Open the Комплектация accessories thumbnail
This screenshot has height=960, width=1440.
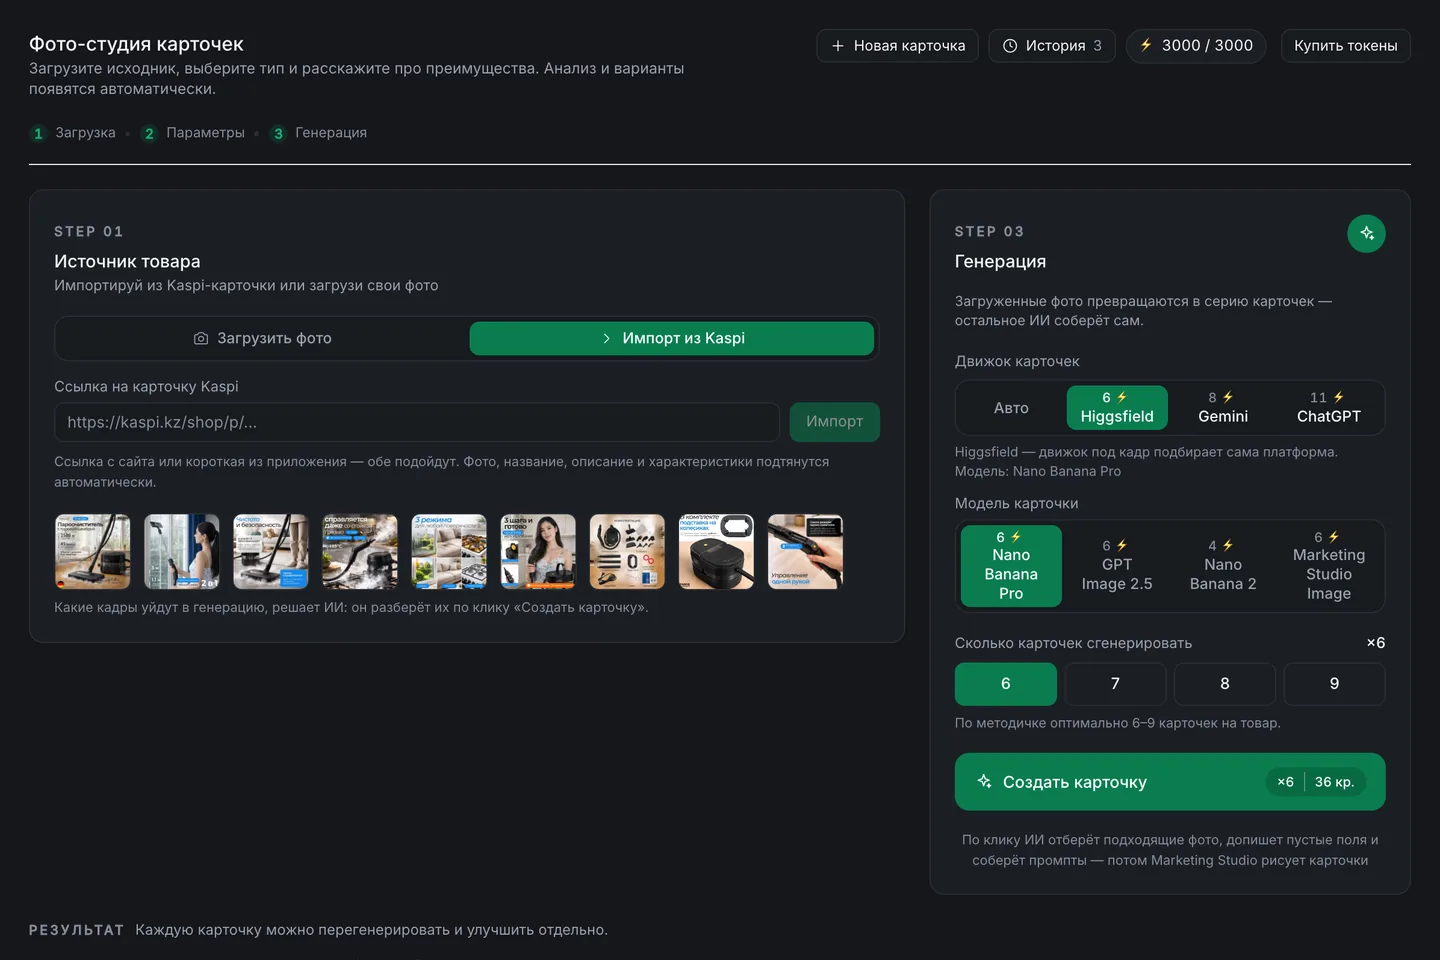click(627, 552)
